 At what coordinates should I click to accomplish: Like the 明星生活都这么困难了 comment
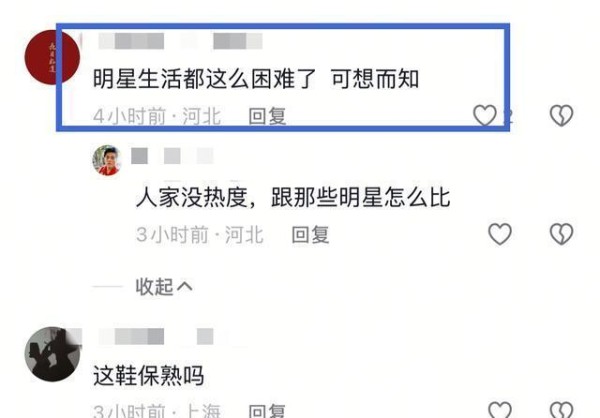click(485, 115)
